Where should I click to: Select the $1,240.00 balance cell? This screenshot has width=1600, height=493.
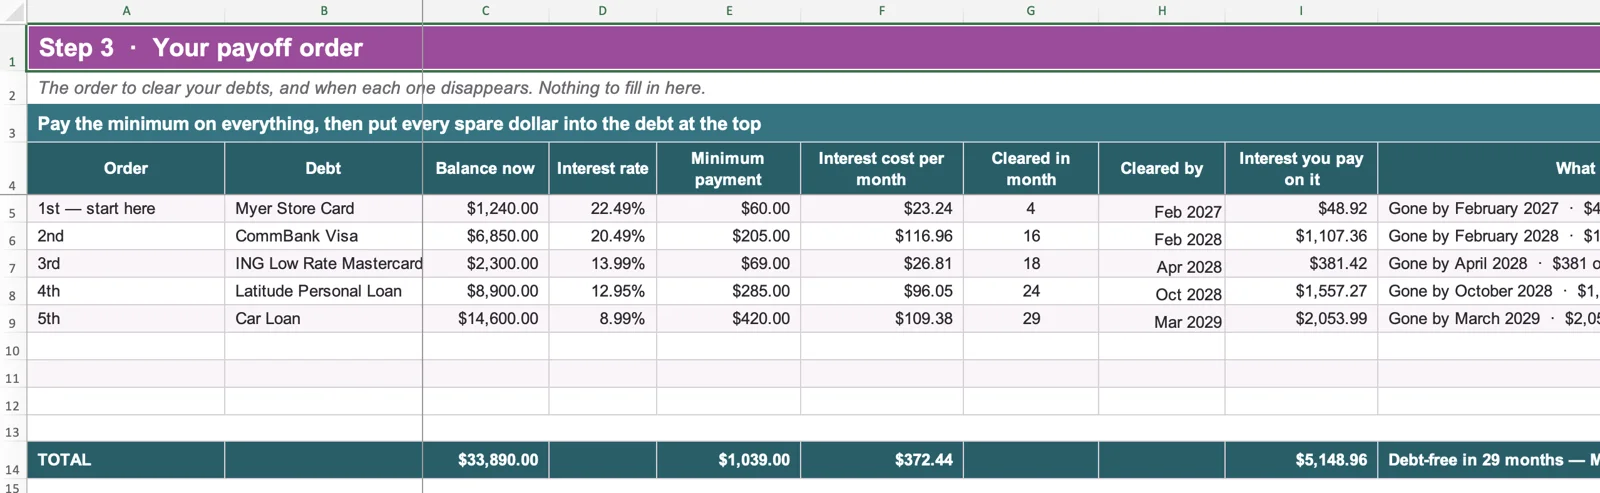[486, 209]
